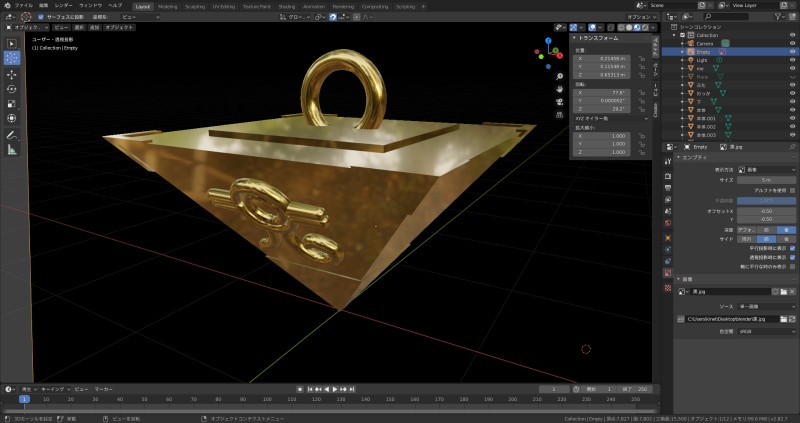
Task: Open the XYZ オイラー角 rotation mode dropdown
Action: coord(611,118)
